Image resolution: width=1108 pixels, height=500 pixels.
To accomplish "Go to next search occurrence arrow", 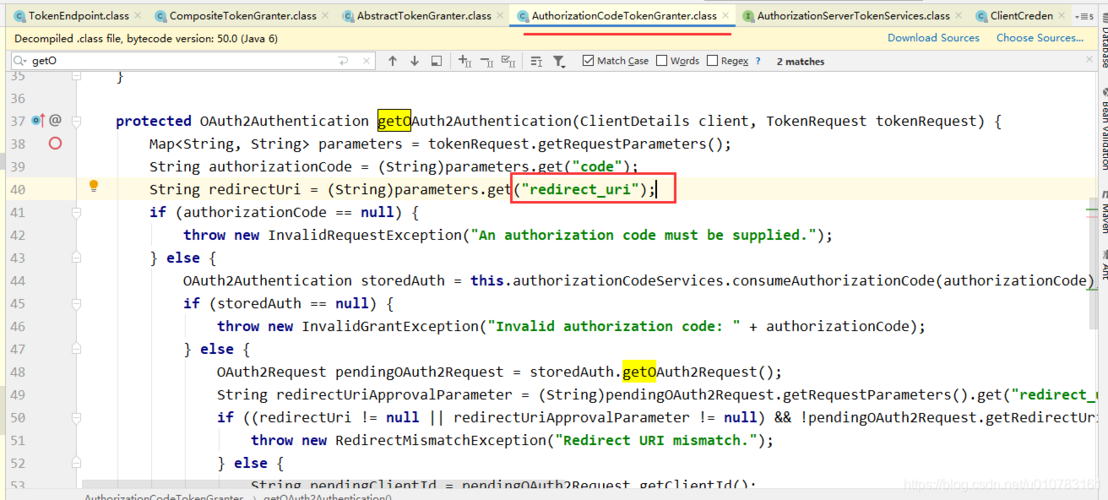I will [x=415, y=61].
